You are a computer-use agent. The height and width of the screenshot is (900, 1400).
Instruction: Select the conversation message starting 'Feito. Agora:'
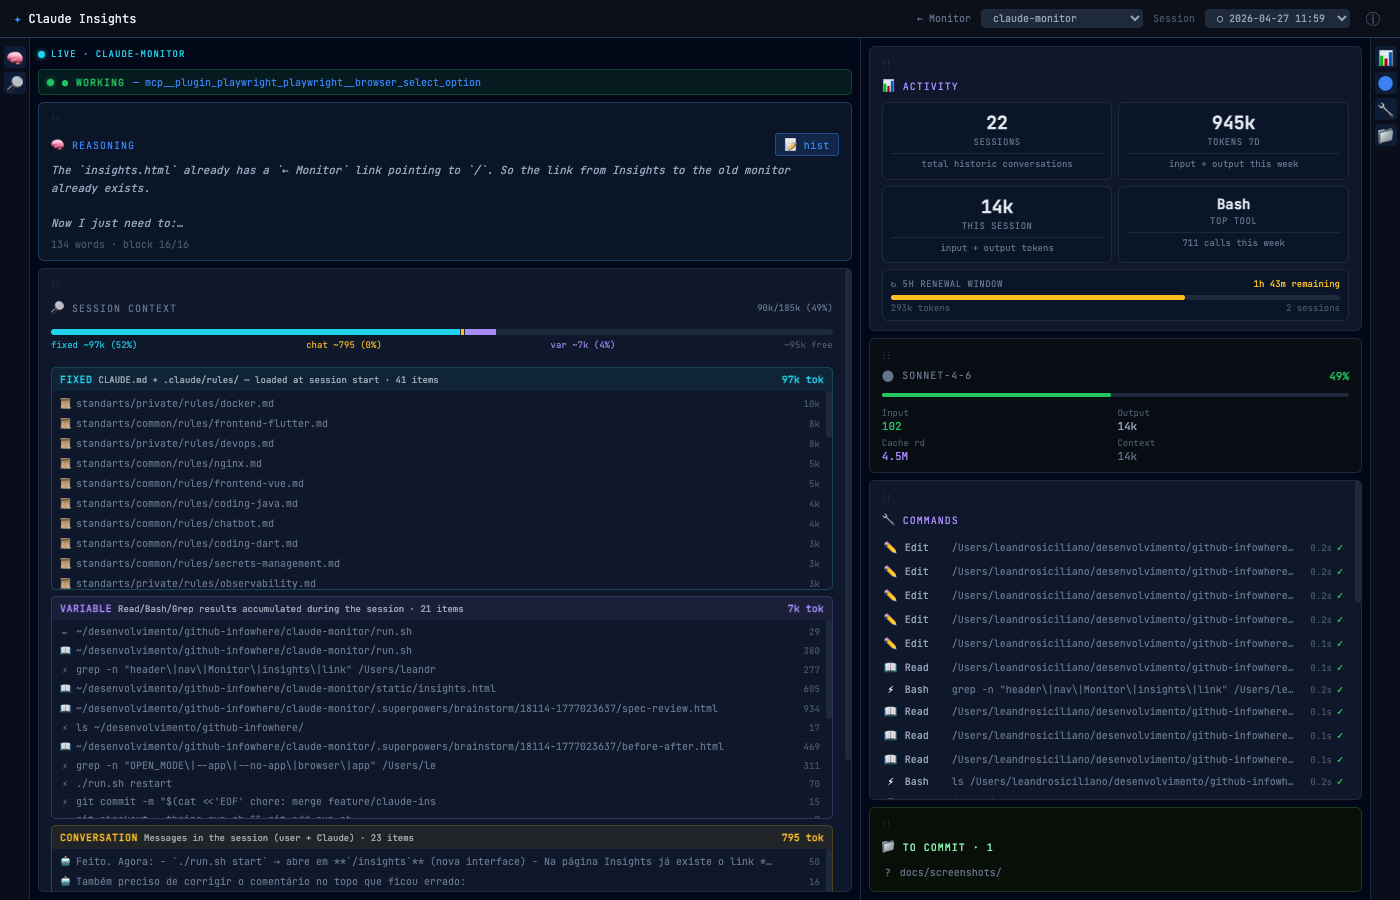coord(440,862)
